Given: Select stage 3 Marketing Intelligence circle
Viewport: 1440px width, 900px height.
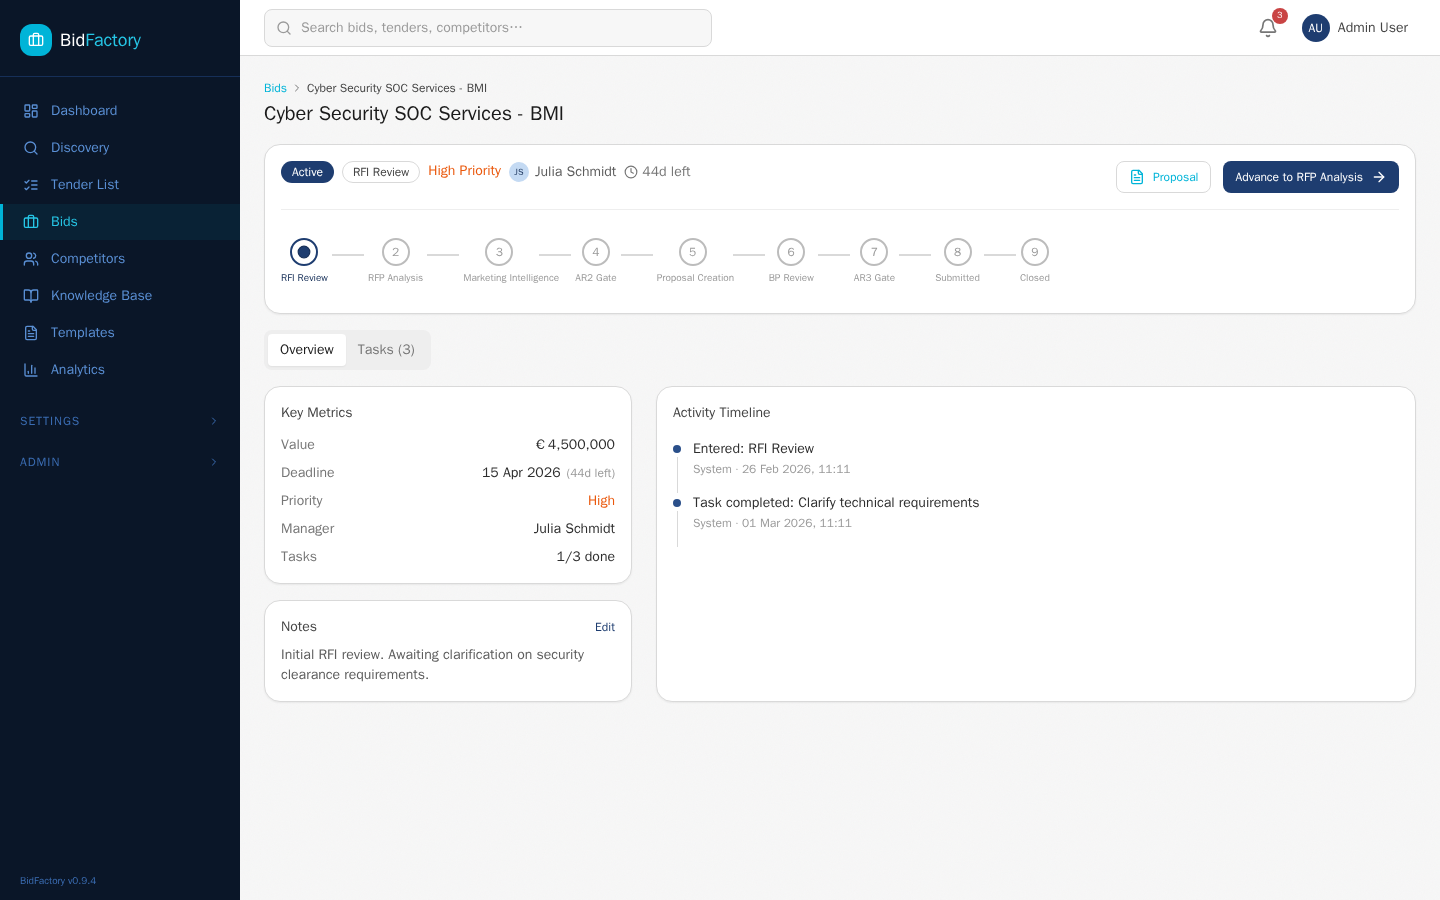Looking at the screenshot, I should (x=499, y=252).
